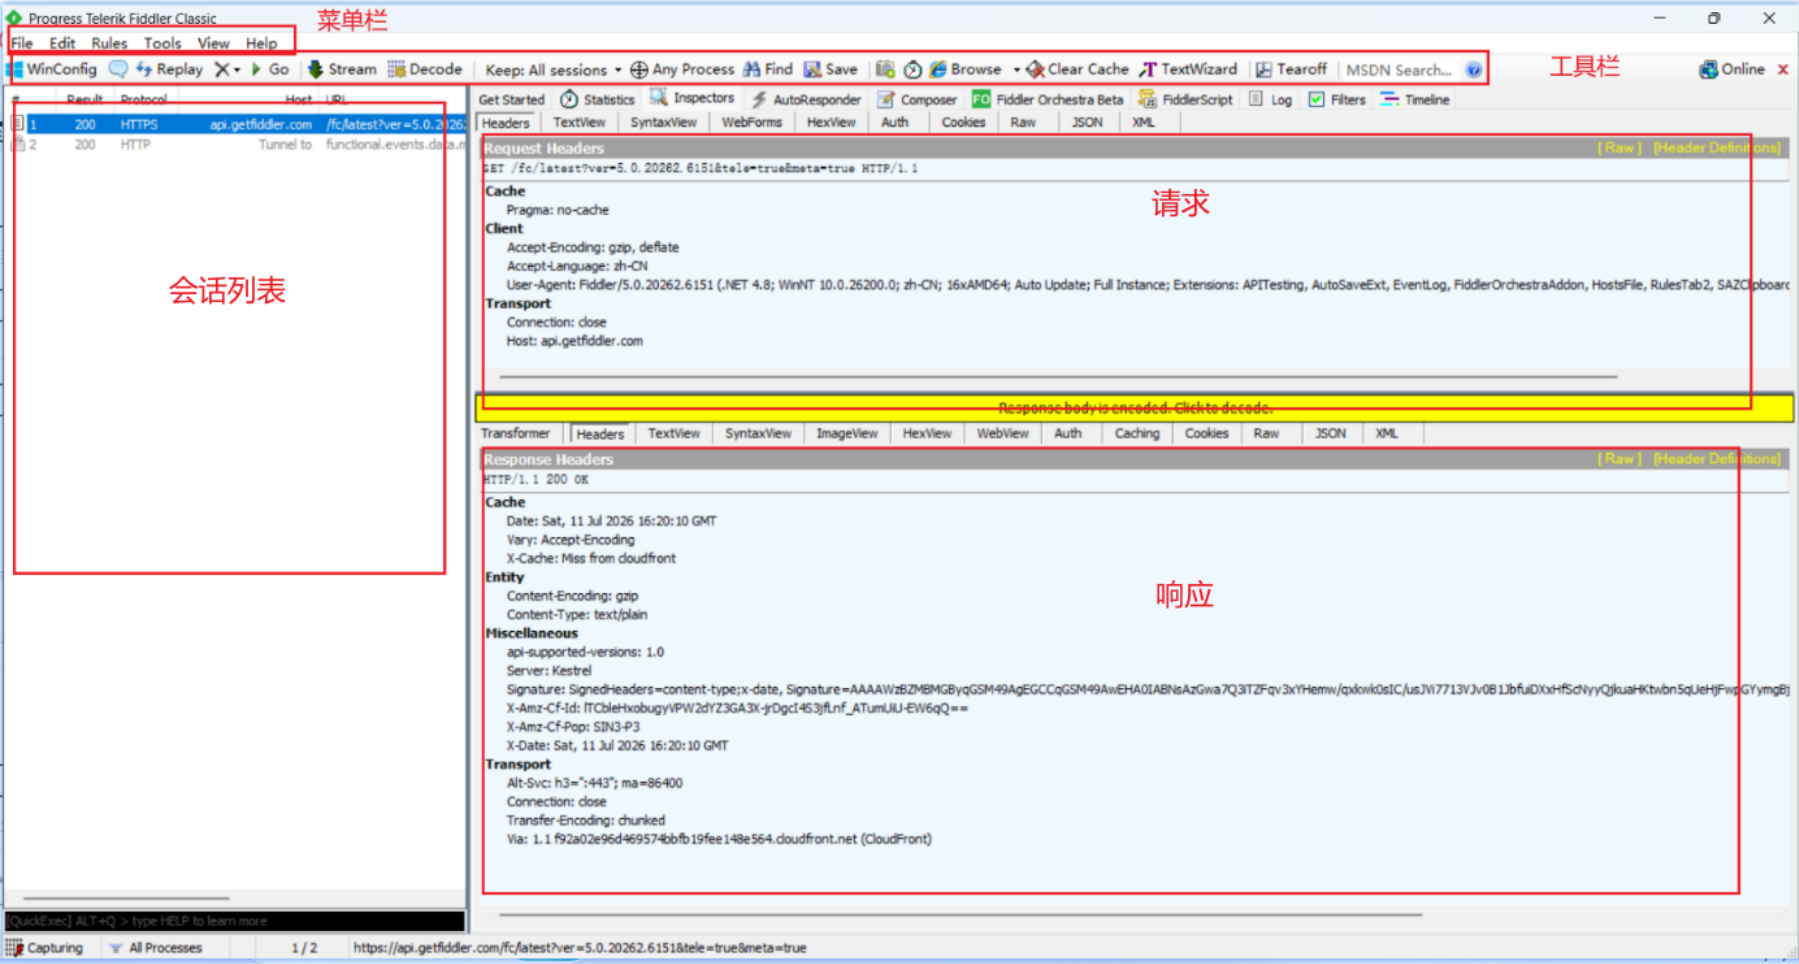This screenshot has height=964, width=1799.
Task: Select the request WebForms inspector tab
Action: point(752,122)
